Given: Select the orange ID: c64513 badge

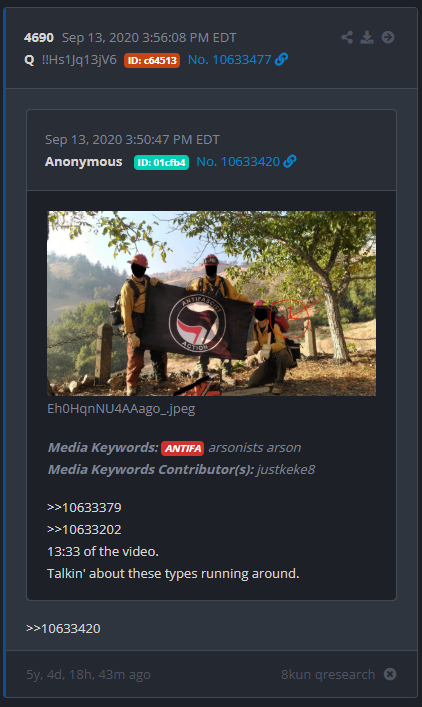Looking at the screenshot, I should coord(152,60).
